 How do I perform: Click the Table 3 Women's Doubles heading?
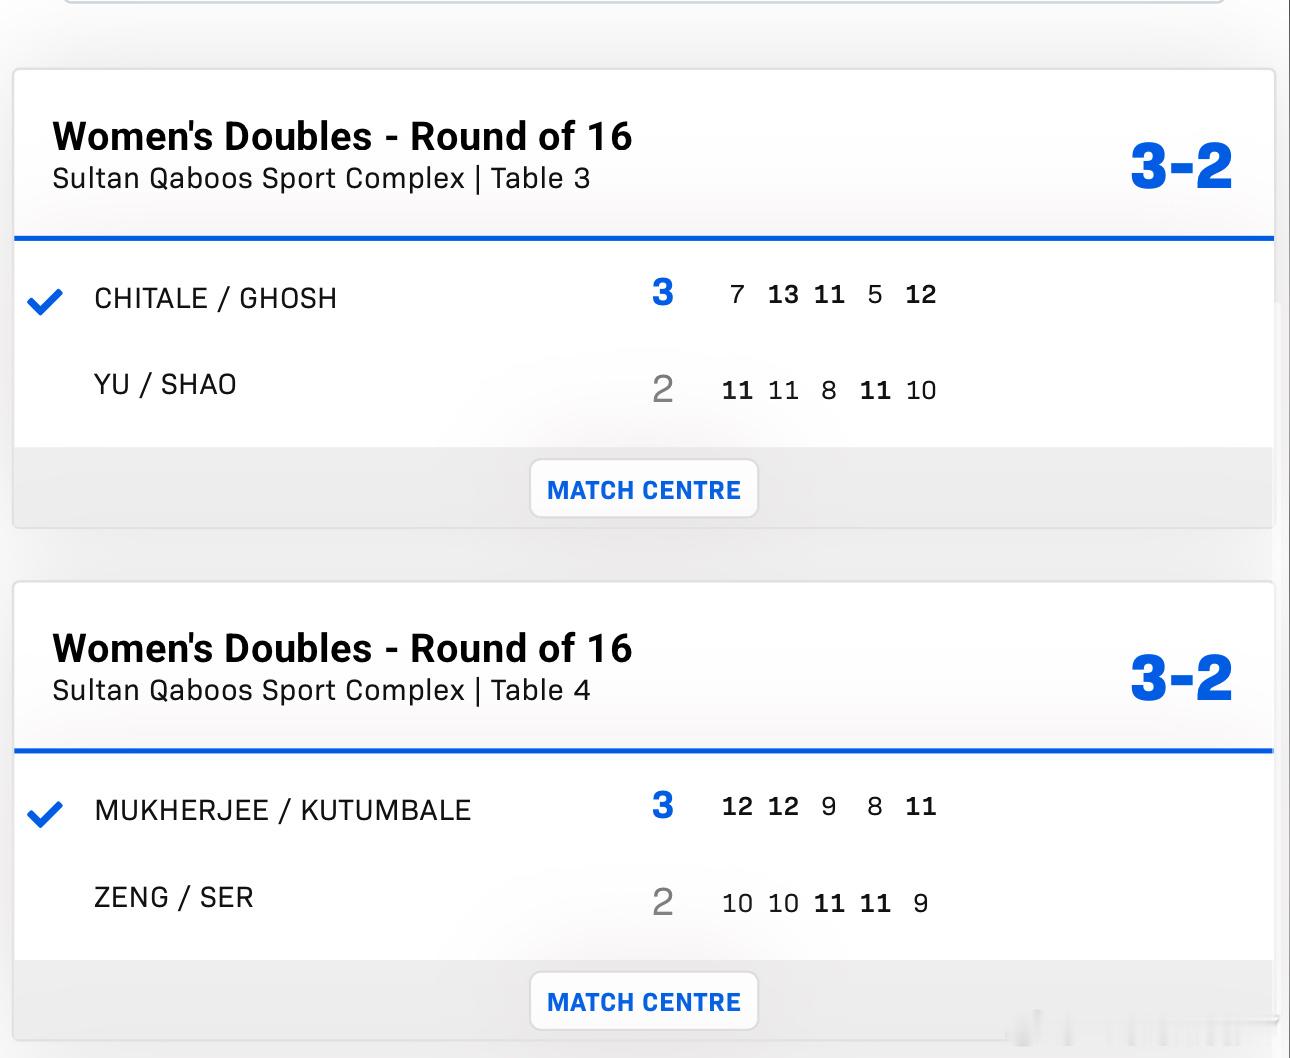pyautogui.click(x=342, y=136)
